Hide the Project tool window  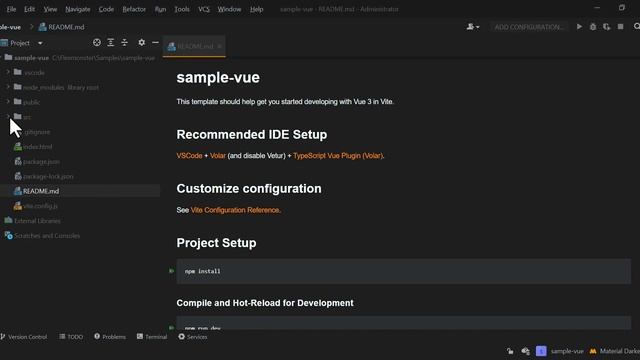155,42
